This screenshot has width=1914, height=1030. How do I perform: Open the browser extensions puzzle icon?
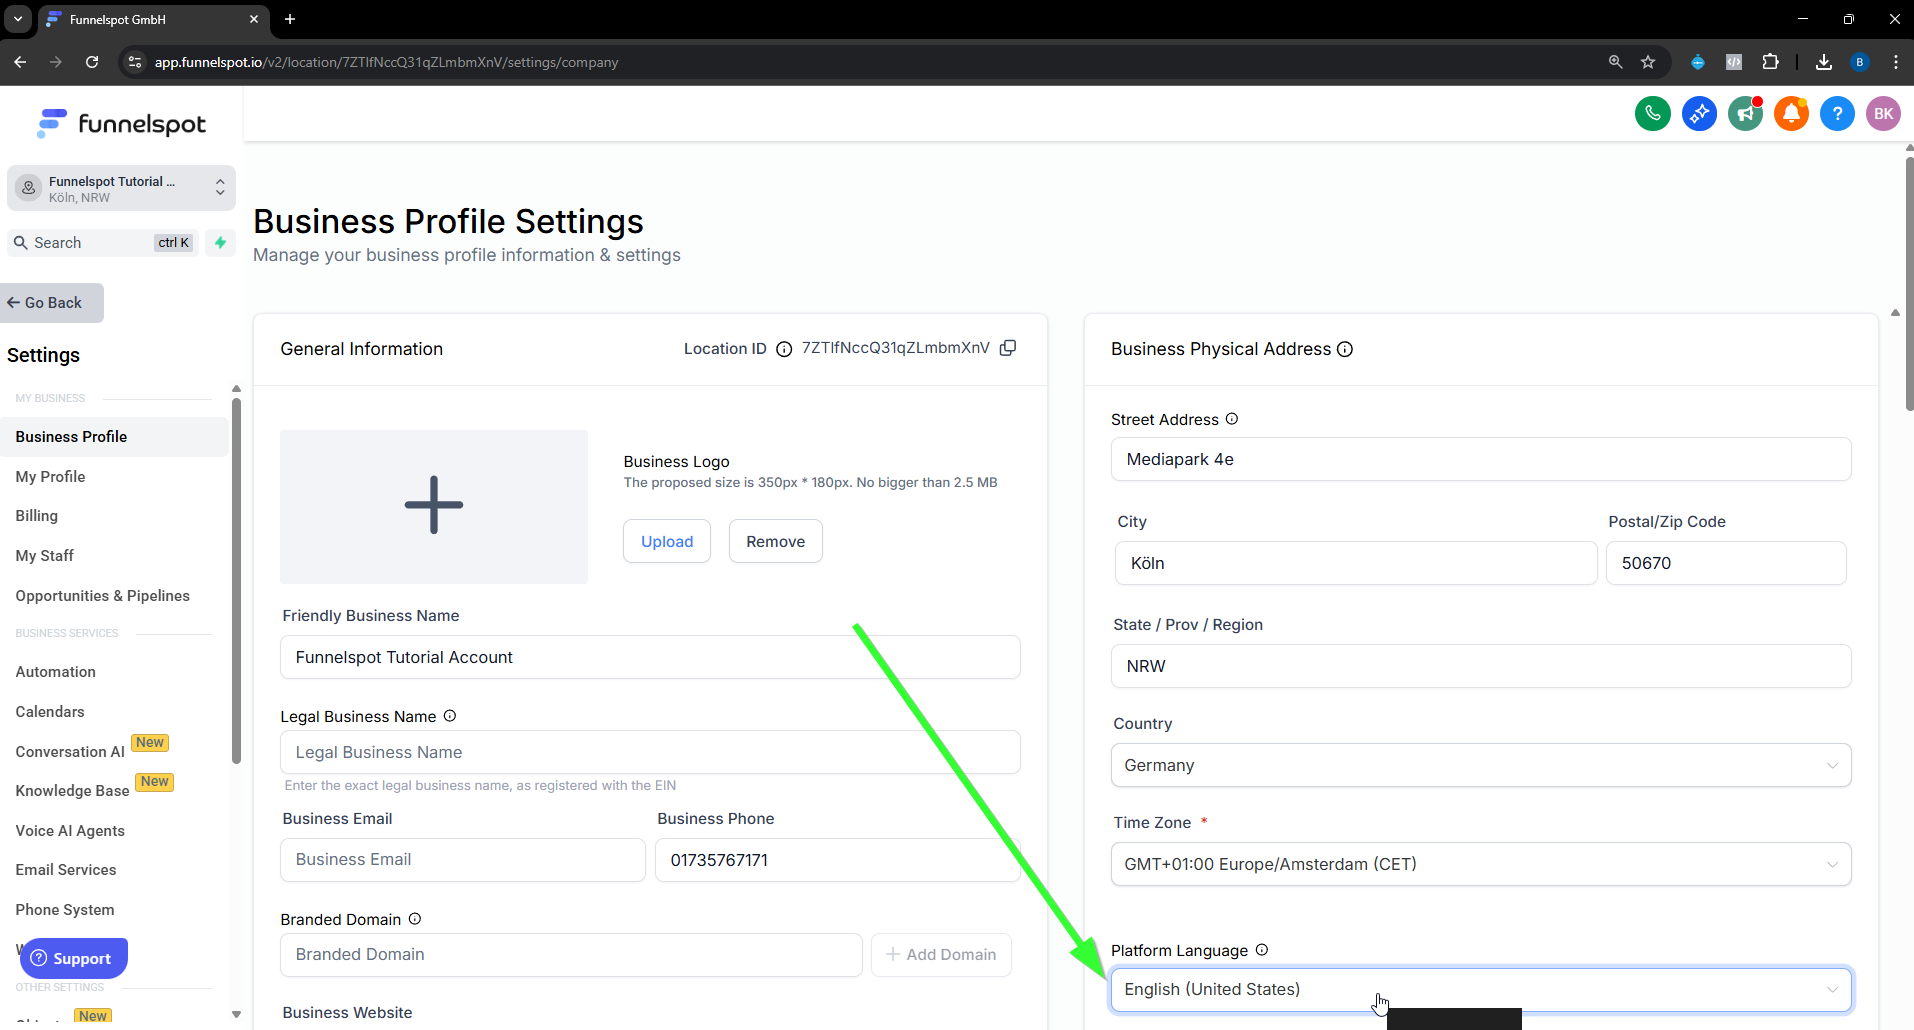[1770, 62]
